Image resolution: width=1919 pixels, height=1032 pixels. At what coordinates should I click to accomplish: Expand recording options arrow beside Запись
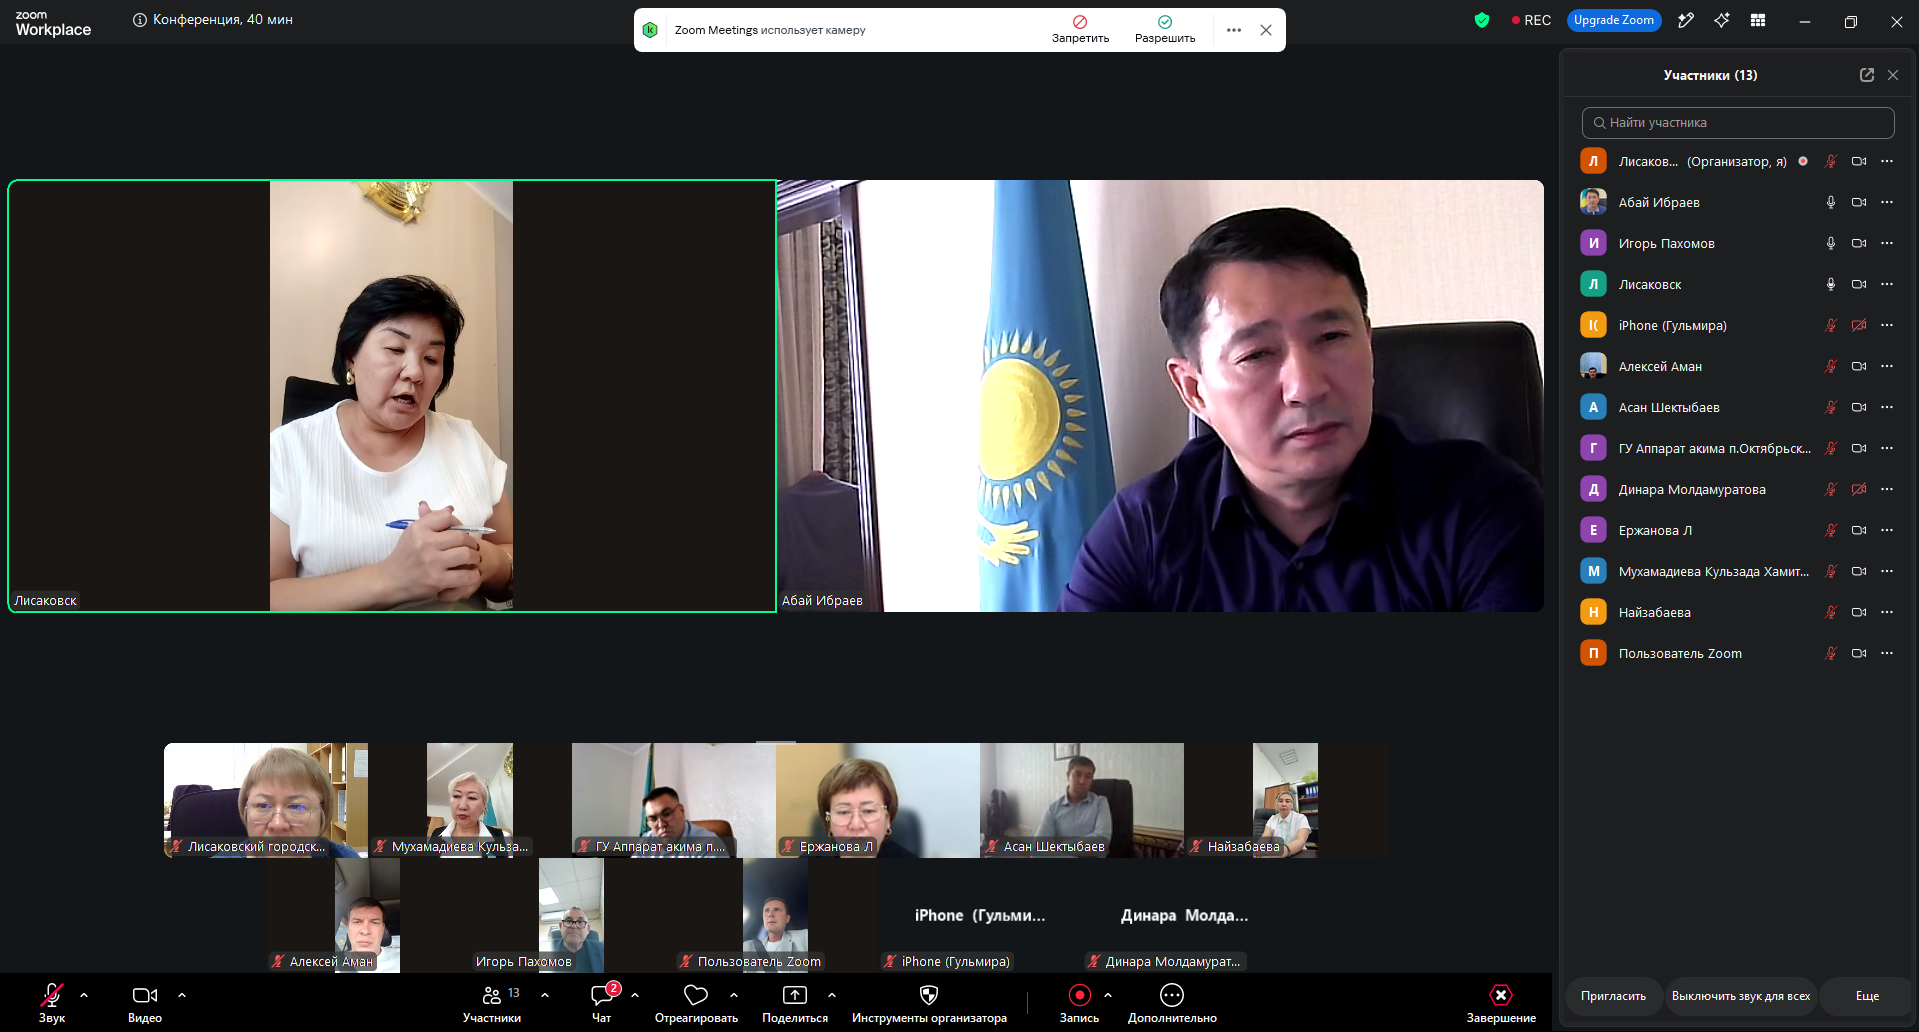click(1108, 995)
